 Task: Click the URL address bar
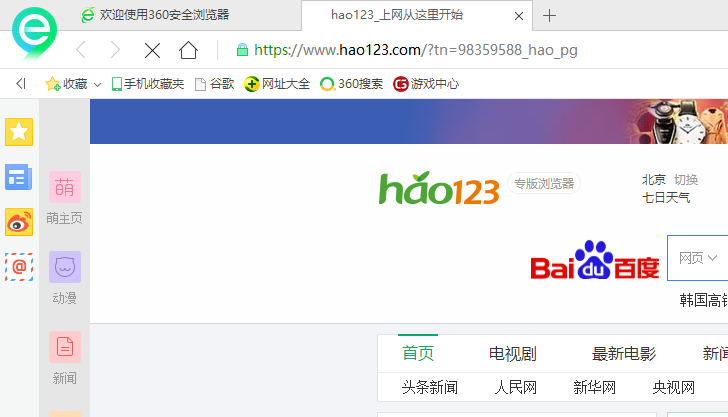point(416,50)
